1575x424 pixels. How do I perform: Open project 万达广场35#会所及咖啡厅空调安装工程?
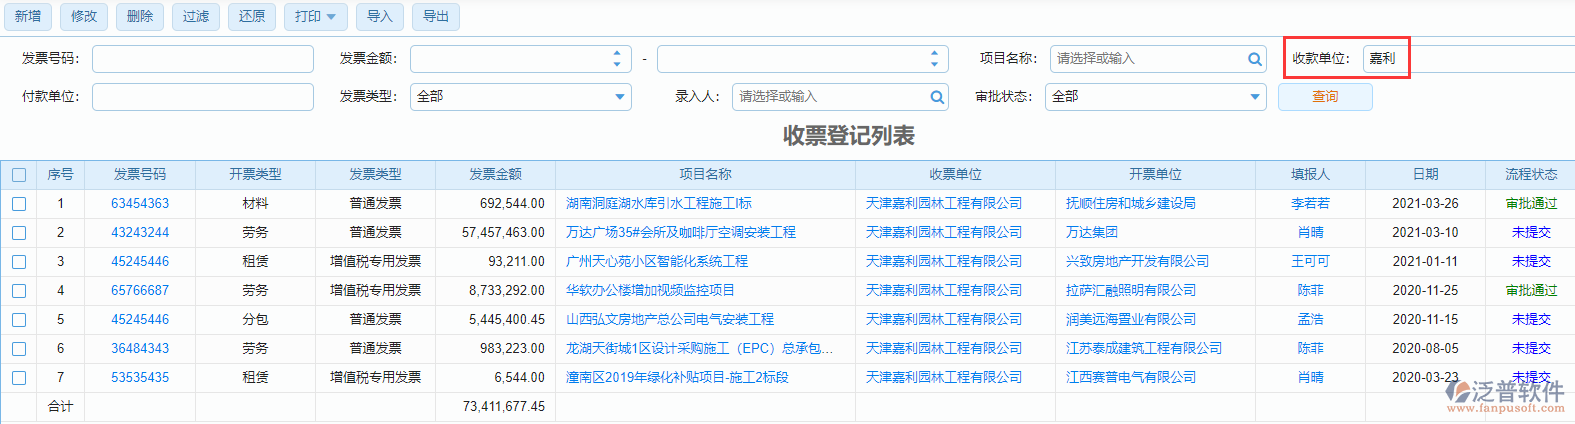point(680,233)
